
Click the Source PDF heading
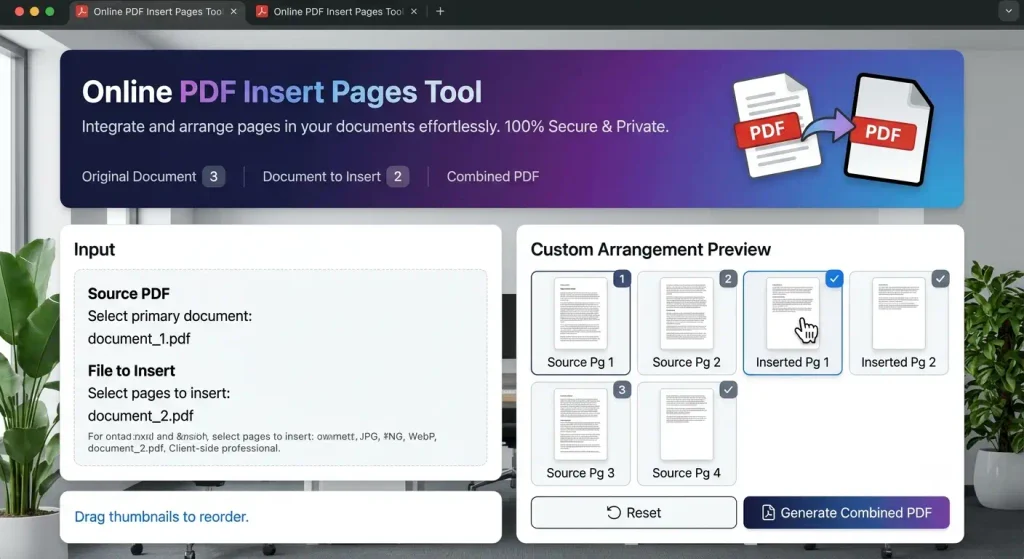point(129,294)
